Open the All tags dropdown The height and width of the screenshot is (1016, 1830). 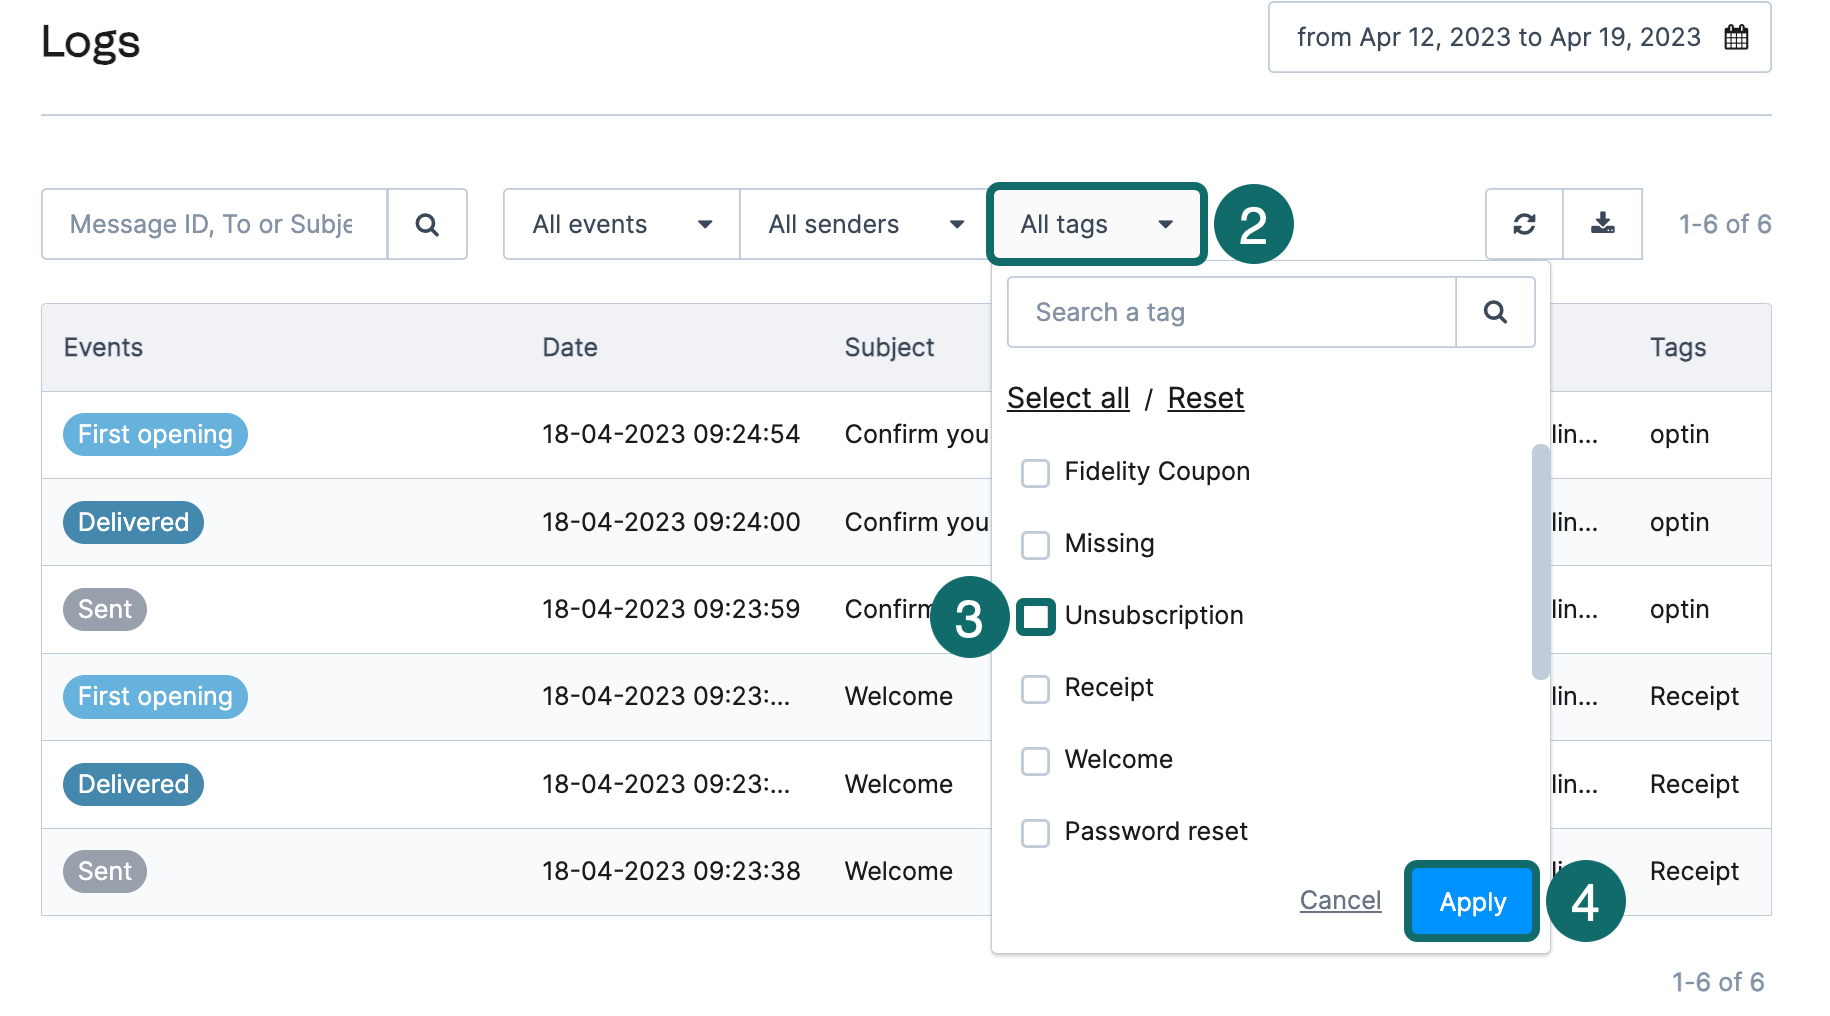click(1096, 224)
